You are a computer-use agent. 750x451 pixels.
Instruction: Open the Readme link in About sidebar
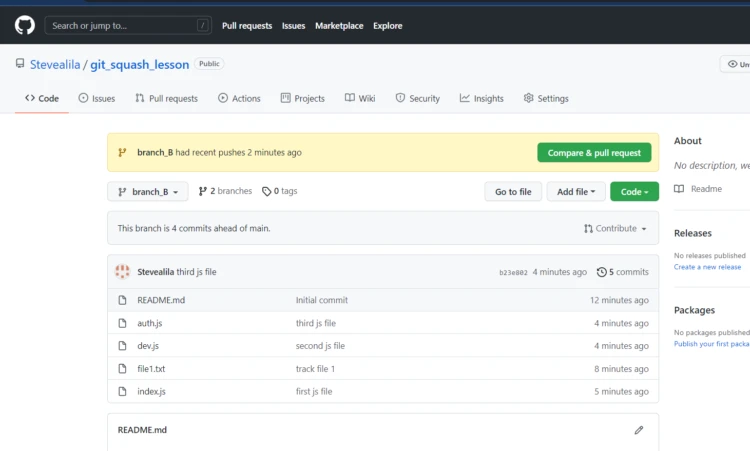point(705,188)
